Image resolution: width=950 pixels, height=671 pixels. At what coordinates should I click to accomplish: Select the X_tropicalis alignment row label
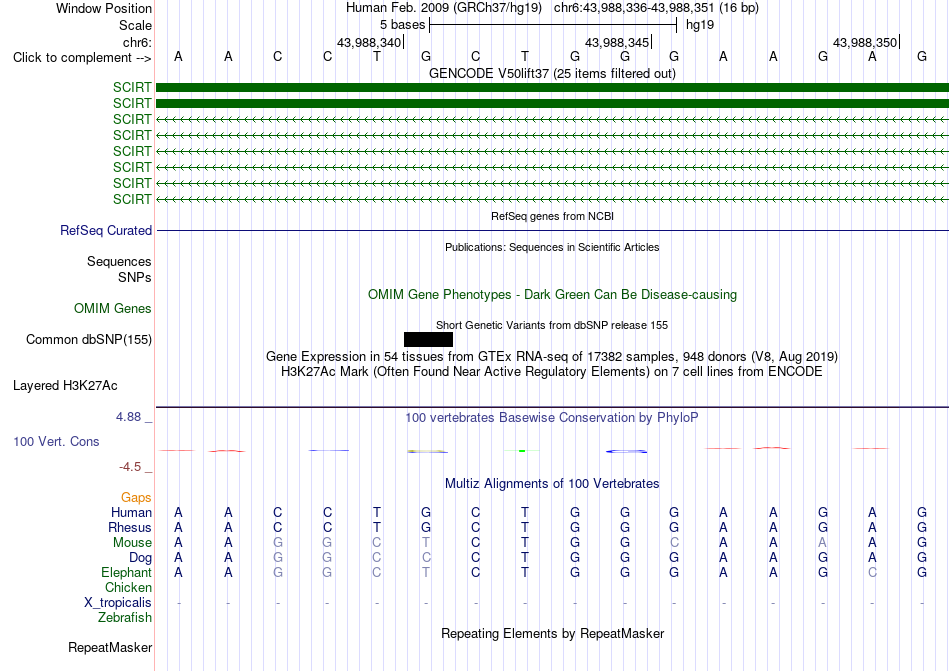tap(118, 603)
